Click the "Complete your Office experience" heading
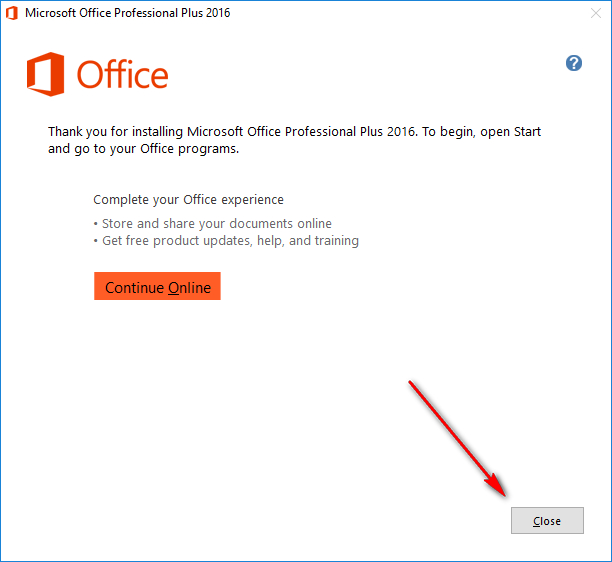The width and height of the screenshot is (612, 562). (x=188, y=200)
